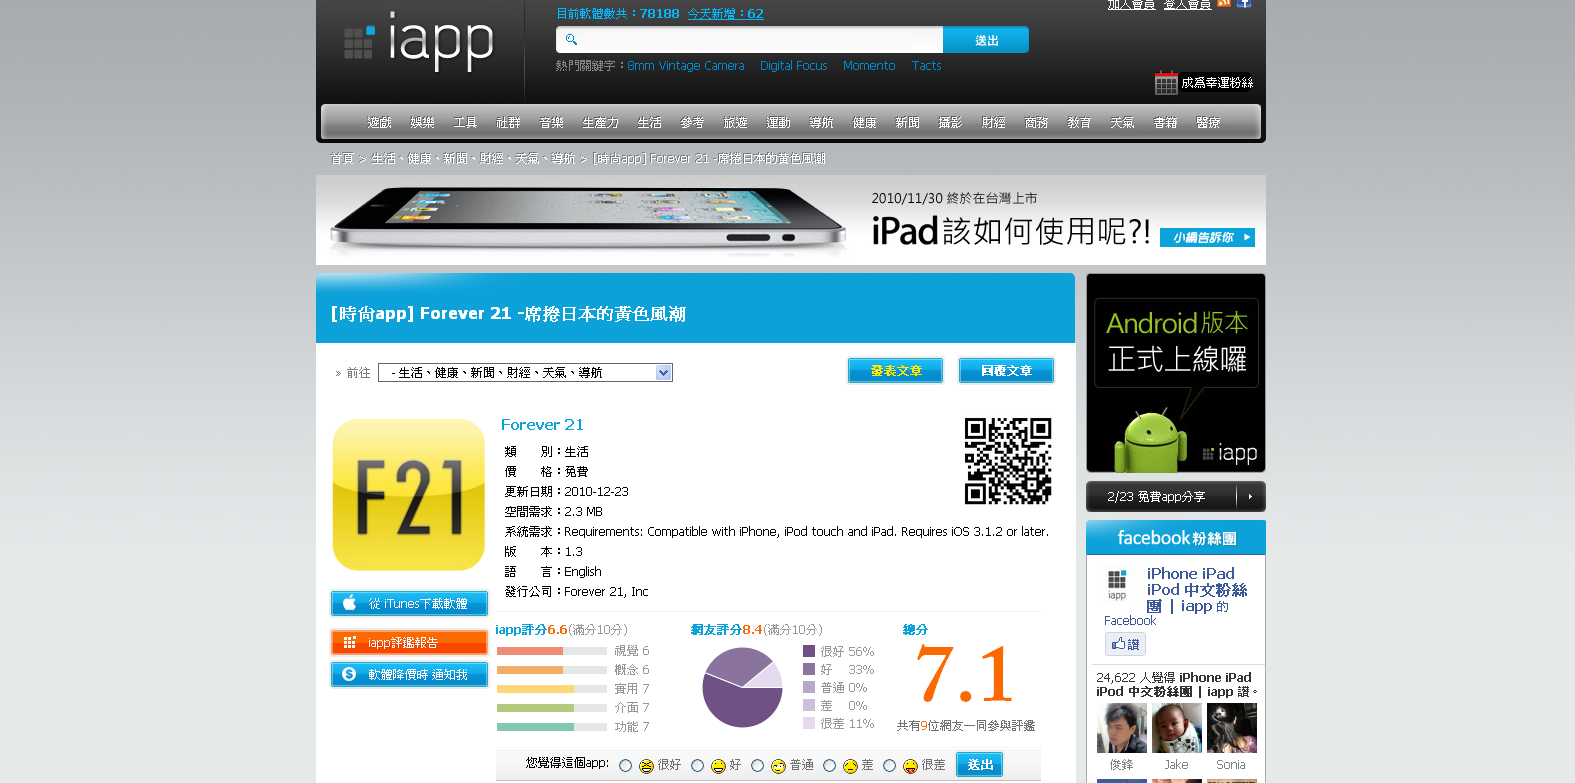Open the 娛樂 menu category

pos(422,123)
